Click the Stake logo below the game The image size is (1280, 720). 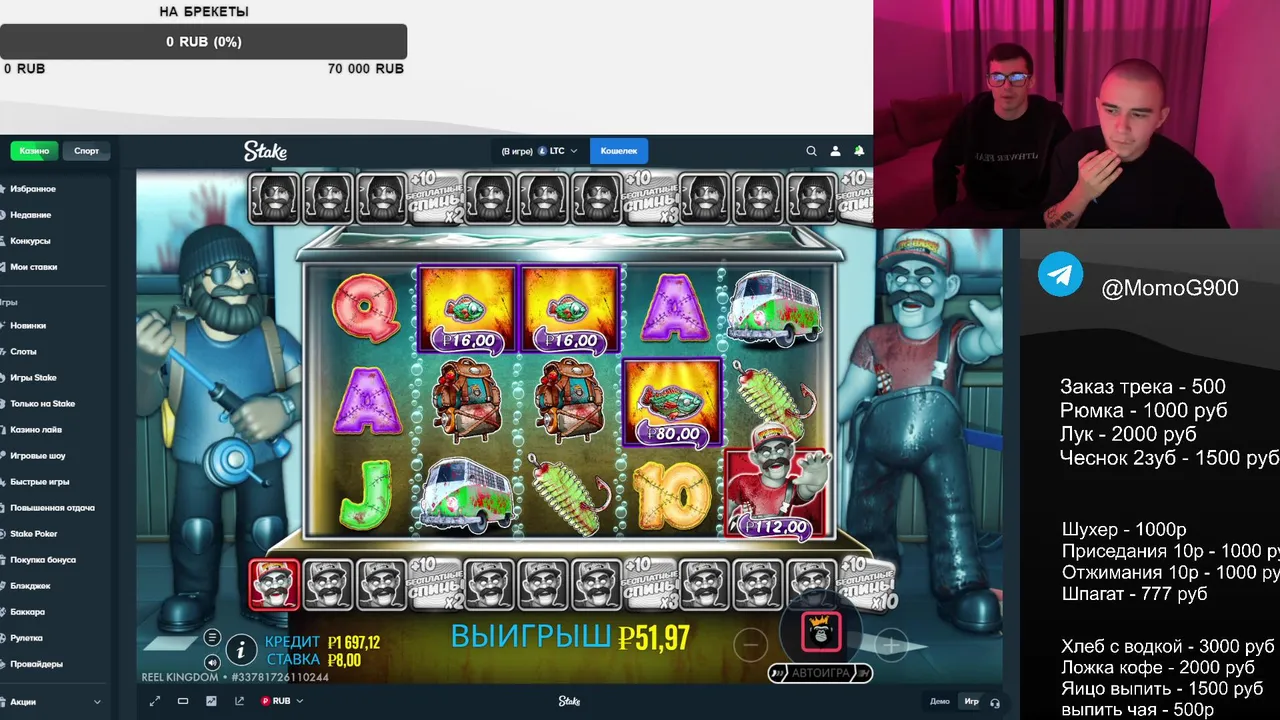click(x=569, y=701)
